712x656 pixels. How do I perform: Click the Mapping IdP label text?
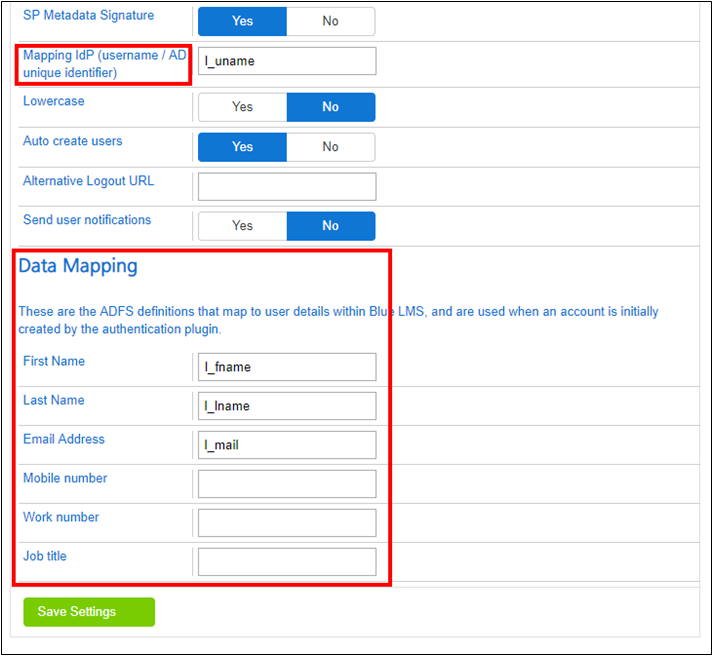(x=105, y=64)
